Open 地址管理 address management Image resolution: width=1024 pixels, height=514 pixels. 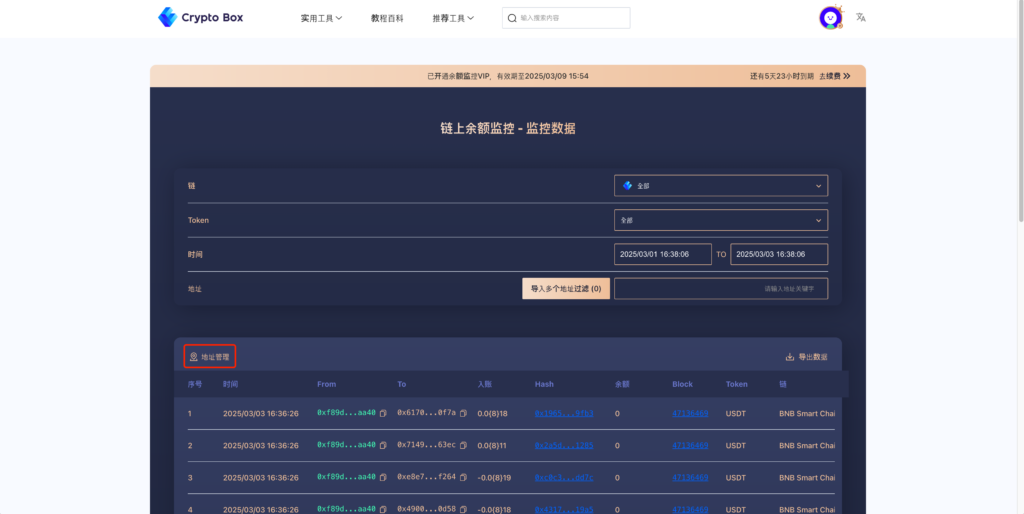(210, 357)
